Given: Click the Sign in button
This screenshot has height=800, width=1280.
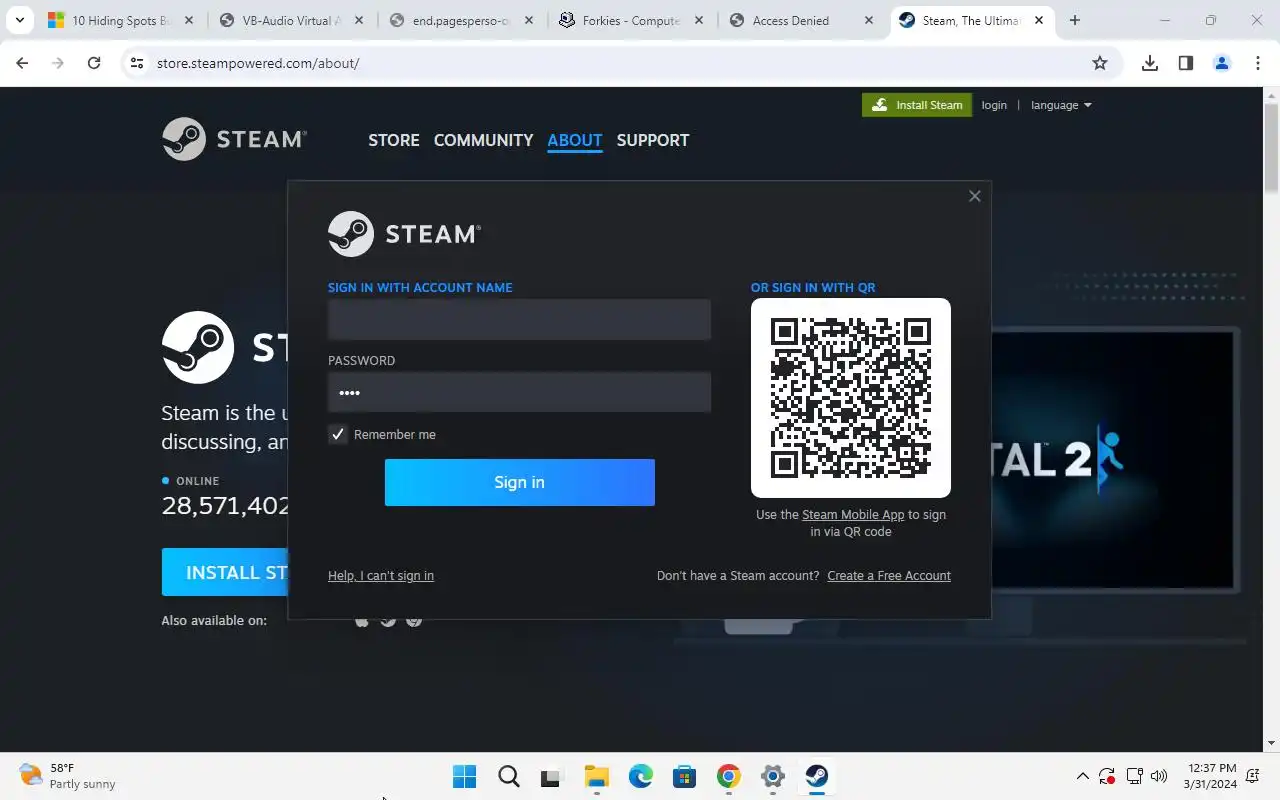Looking at the screenshot, I should (x=520, y=482).
